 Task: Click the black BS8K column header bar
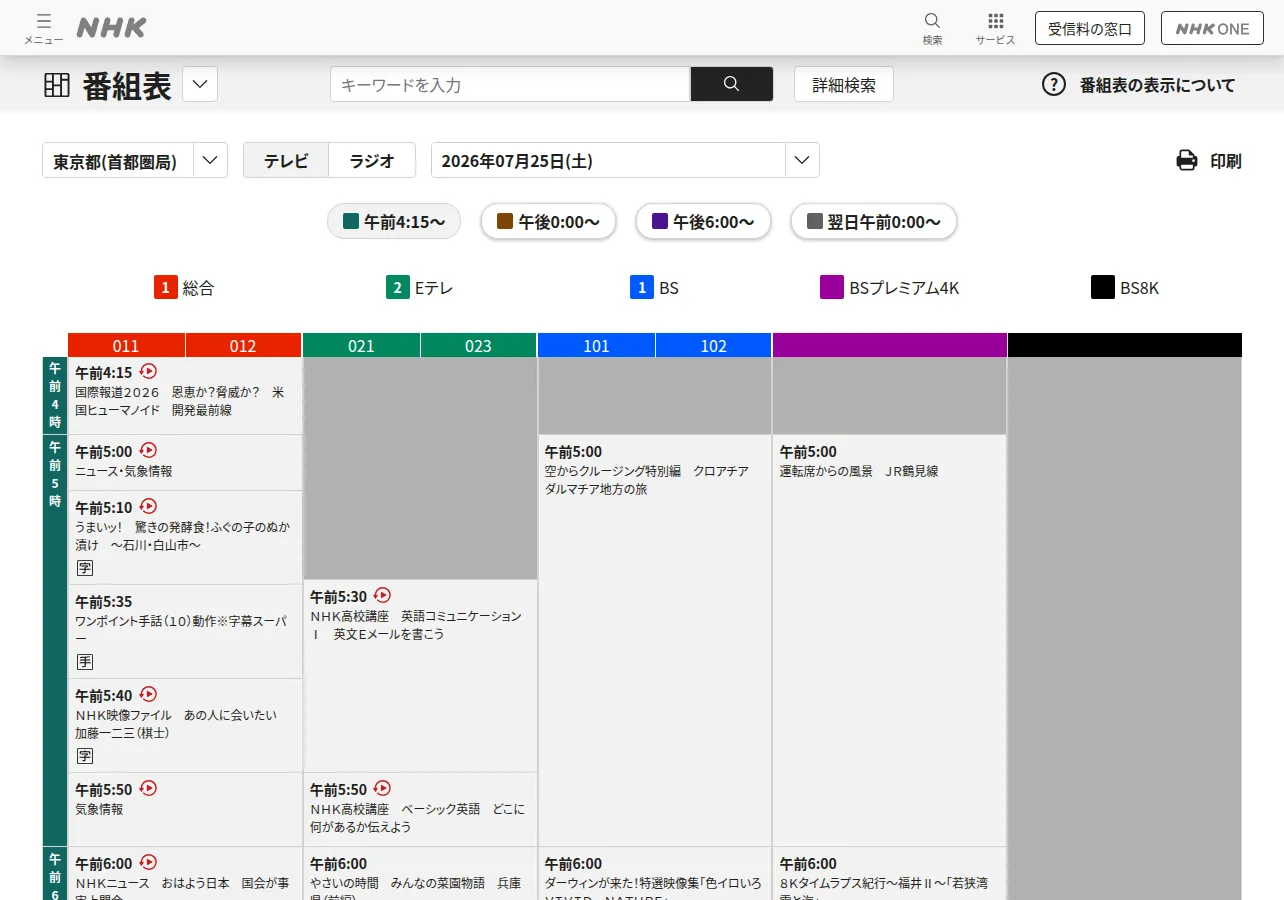click(x=1125, y=345)
